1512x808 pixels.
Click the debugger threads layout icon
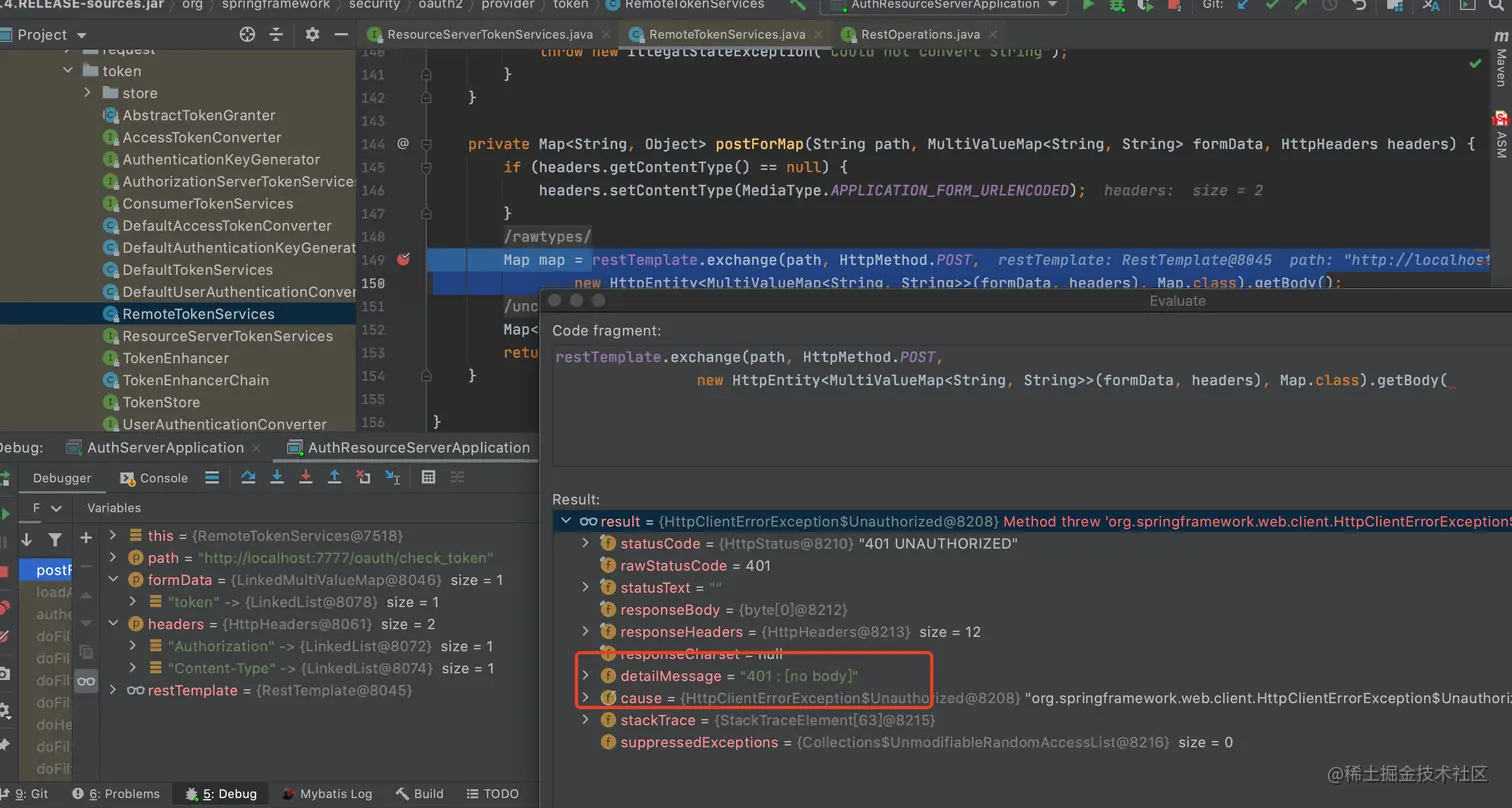coord(212,478)
